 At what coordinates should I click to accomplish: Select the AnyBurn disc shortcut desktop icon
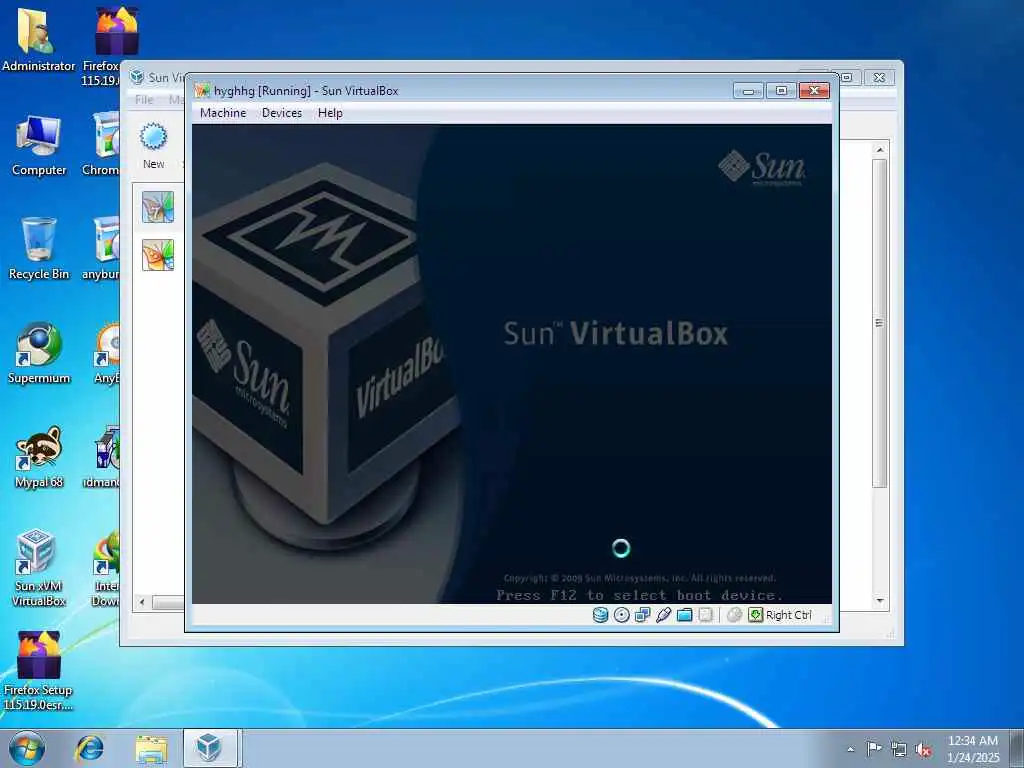(106, 353)
